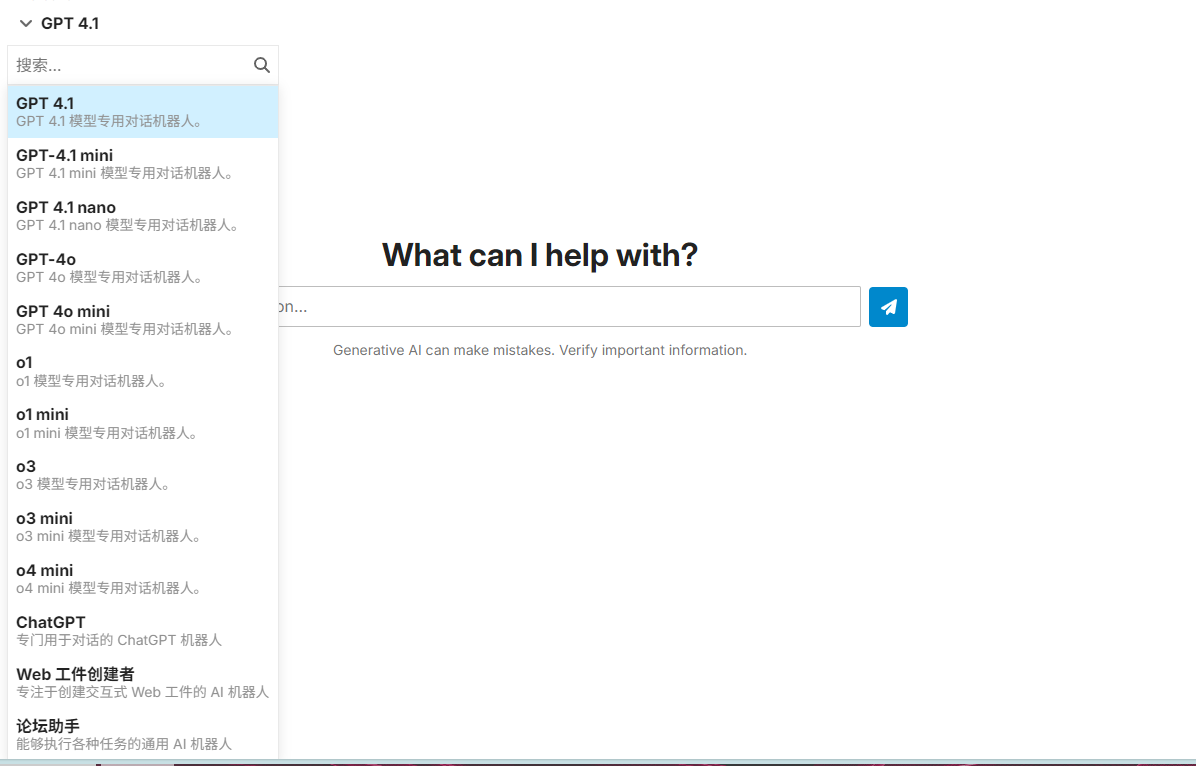The image size is (1196, 766).
Task: Choose the o4 mini model
Action: point(143,579)
